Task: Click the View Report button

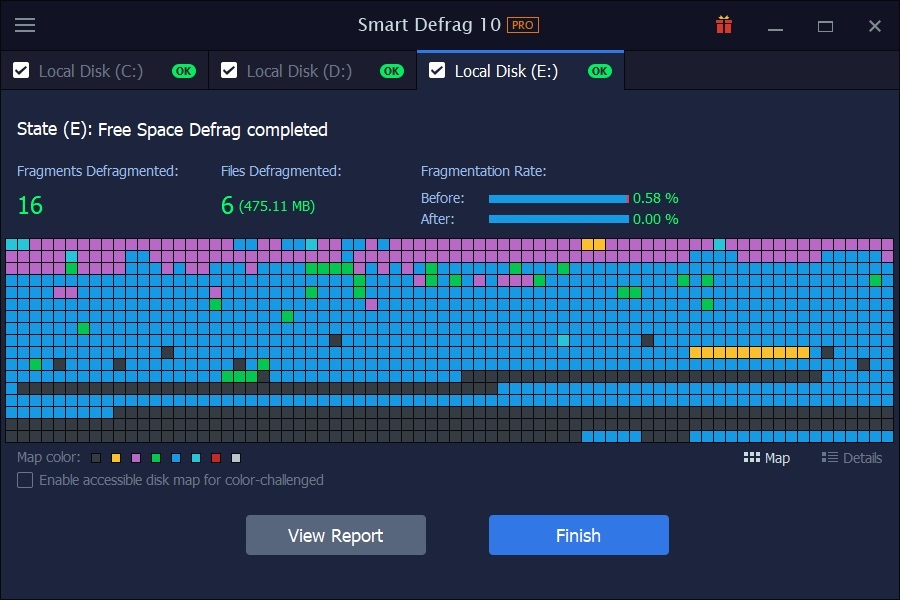Action: (335, 535)
